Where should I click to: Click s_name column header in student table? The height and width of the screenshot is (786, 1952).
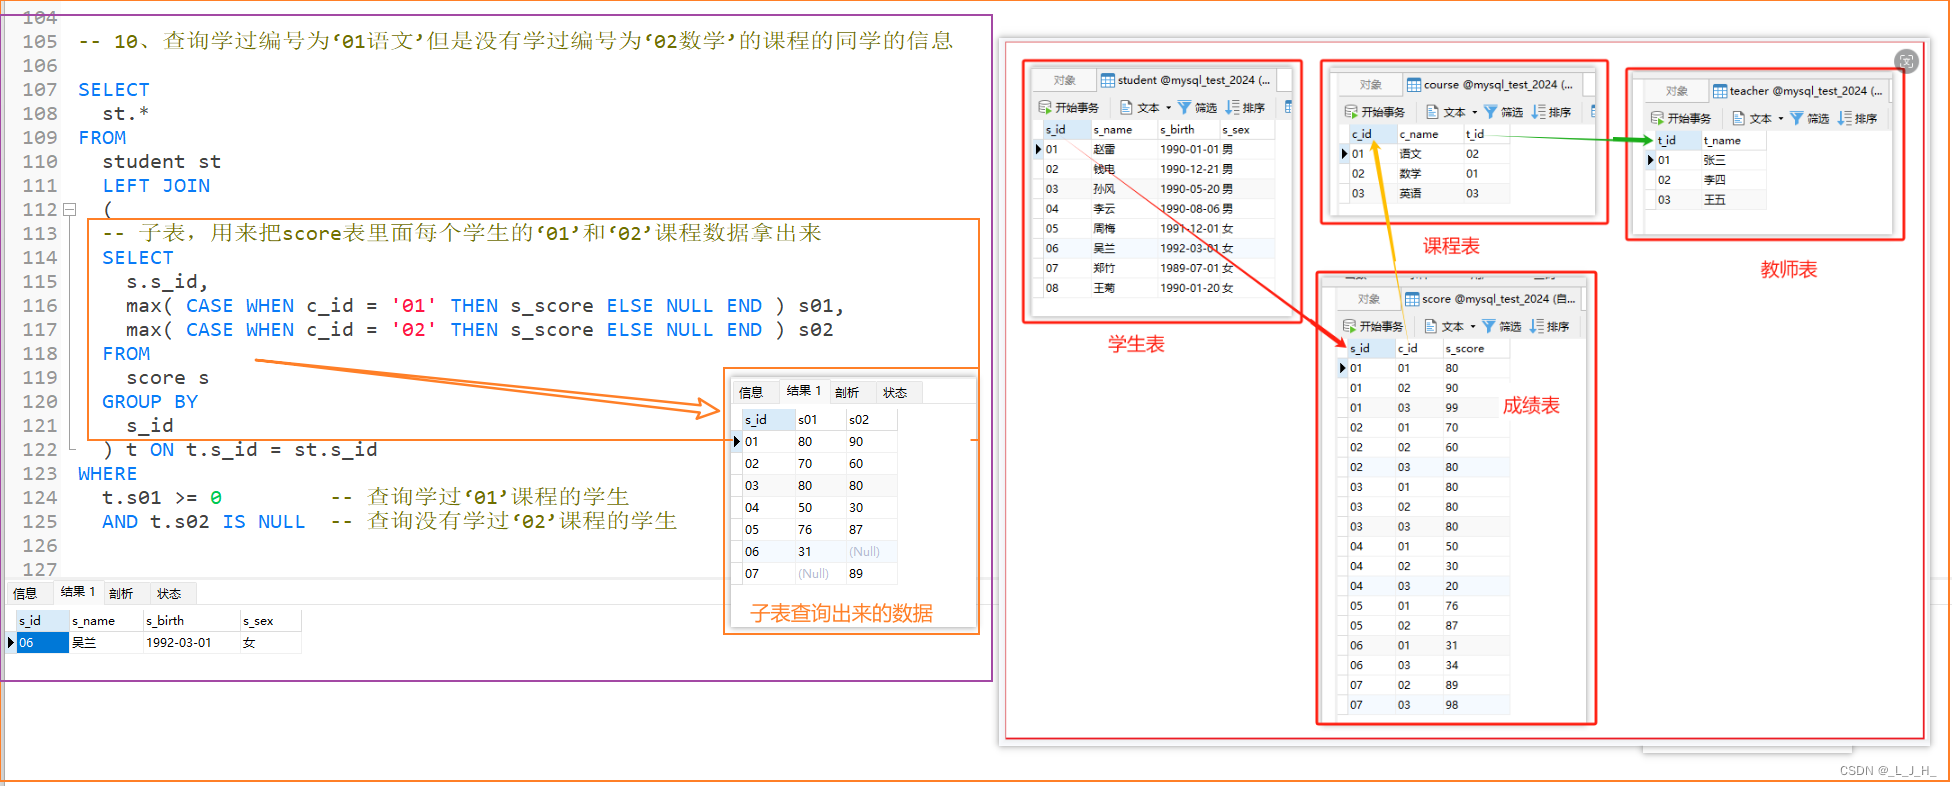pyautogui.click(x=1124, y=130)
